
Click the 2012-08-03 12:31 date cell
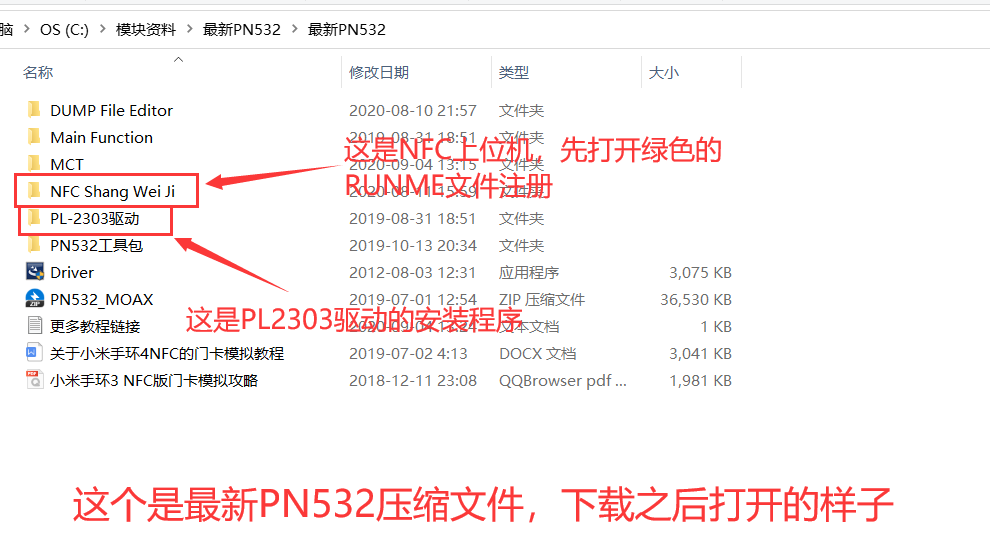click(412, 273)
